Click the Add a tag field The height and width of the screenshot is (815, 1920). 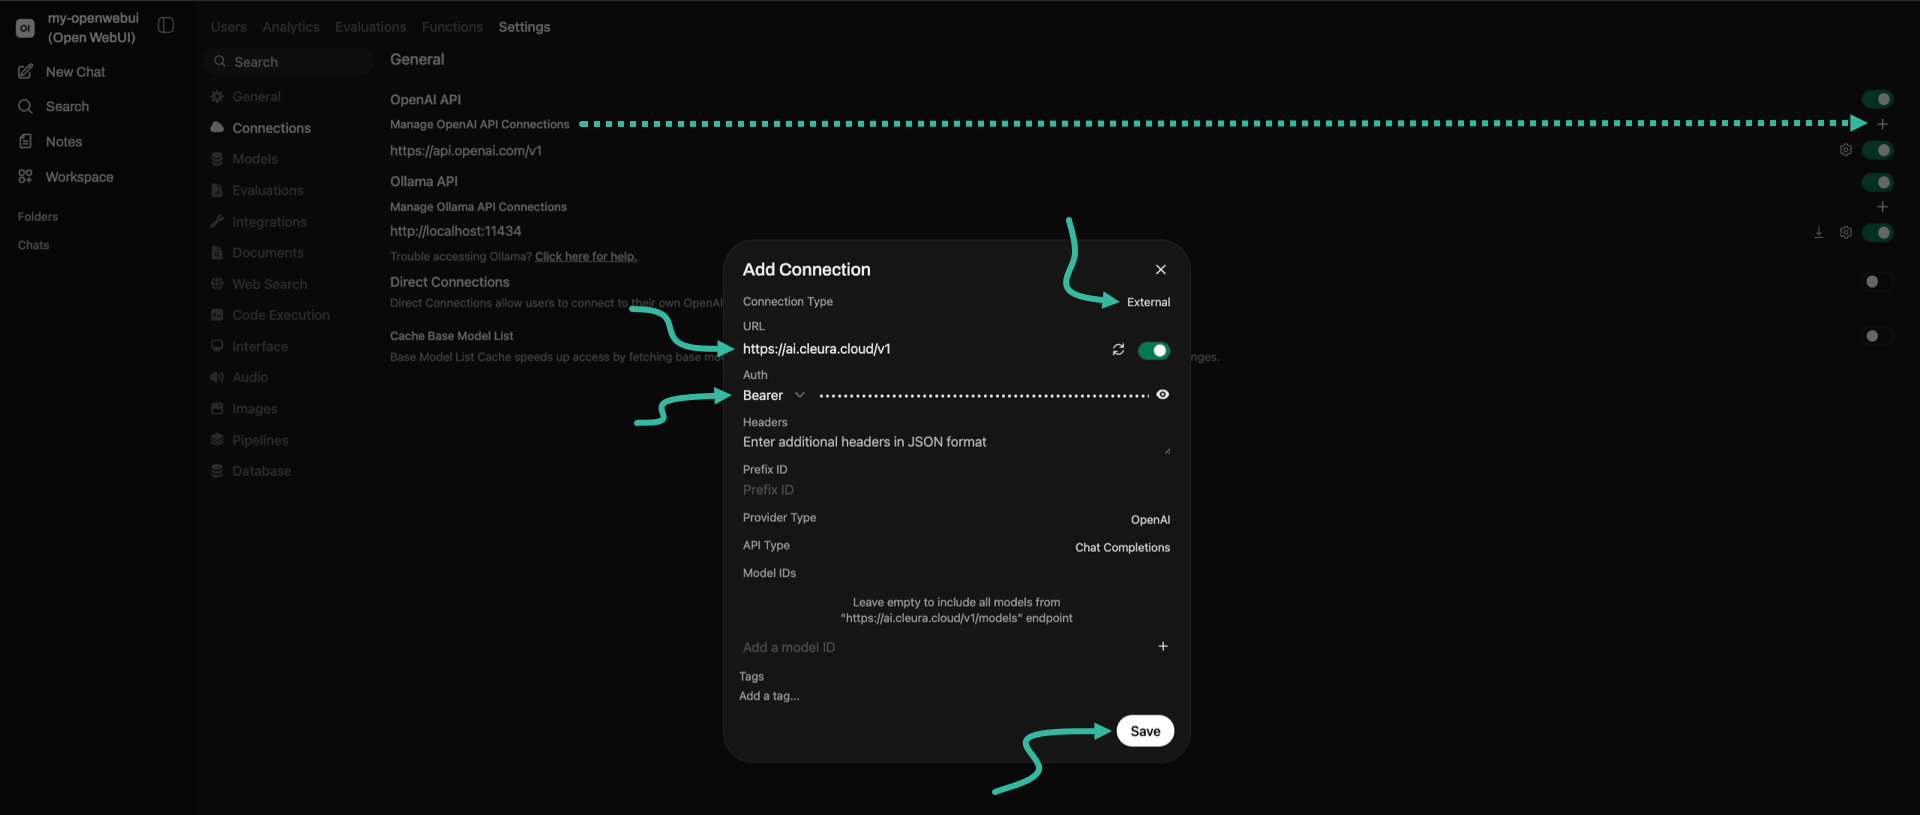click(x=769, y=696)
